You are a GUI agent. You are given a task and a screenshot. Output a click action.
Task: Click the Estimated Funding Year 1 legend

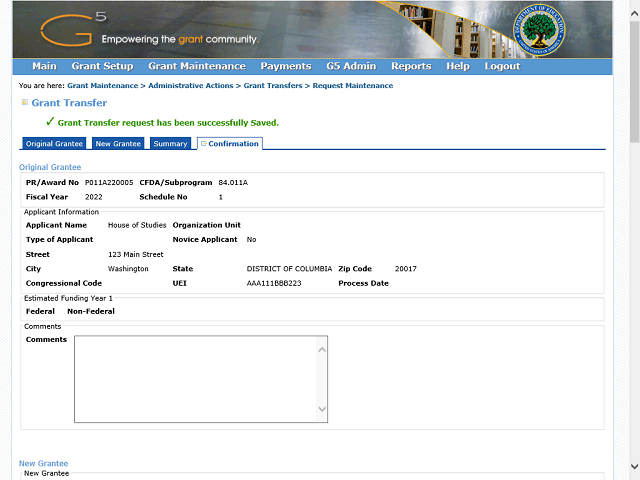(x=68, y=298)
